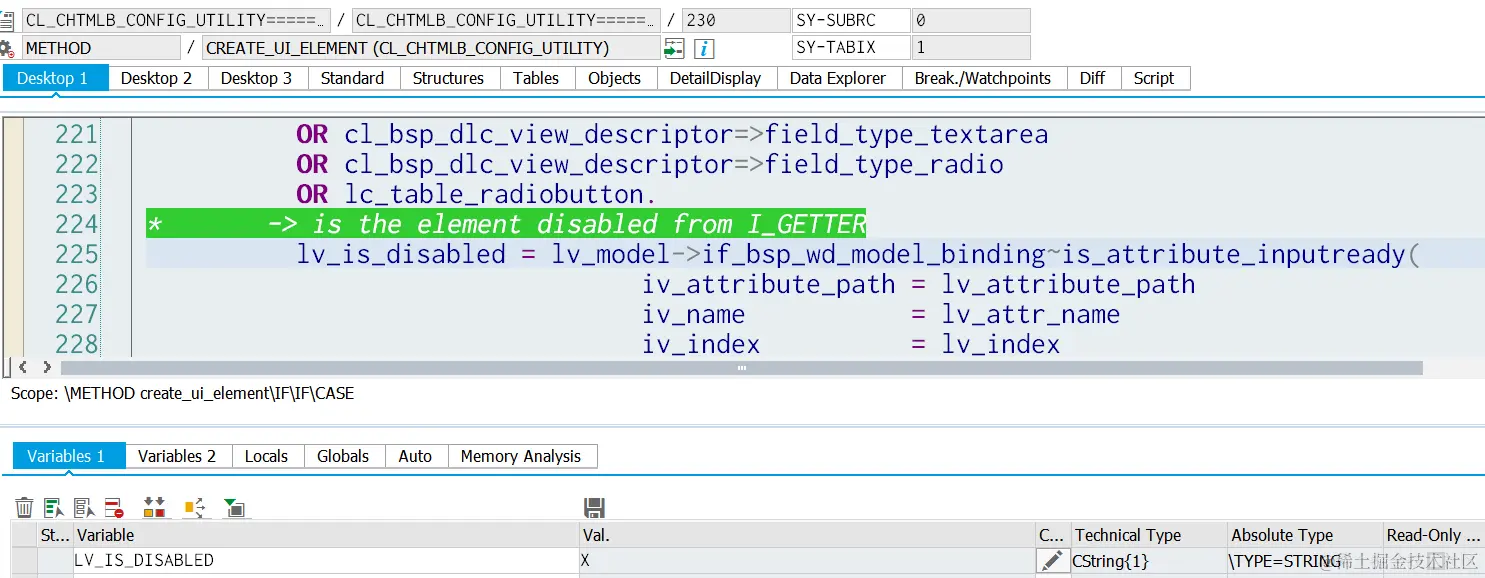
Task: Click line number 225 in the gutter
Action: pos(77,254)
